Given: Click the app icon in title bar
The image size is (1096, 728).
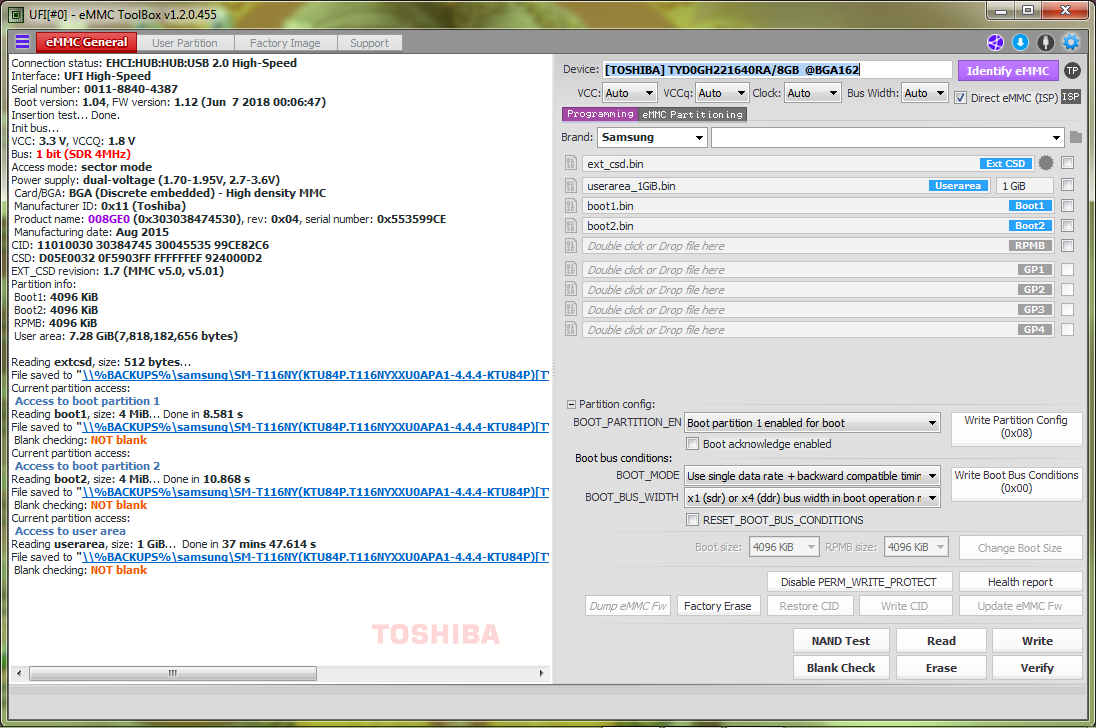Looking at the screenshot, I should (16, 15).
